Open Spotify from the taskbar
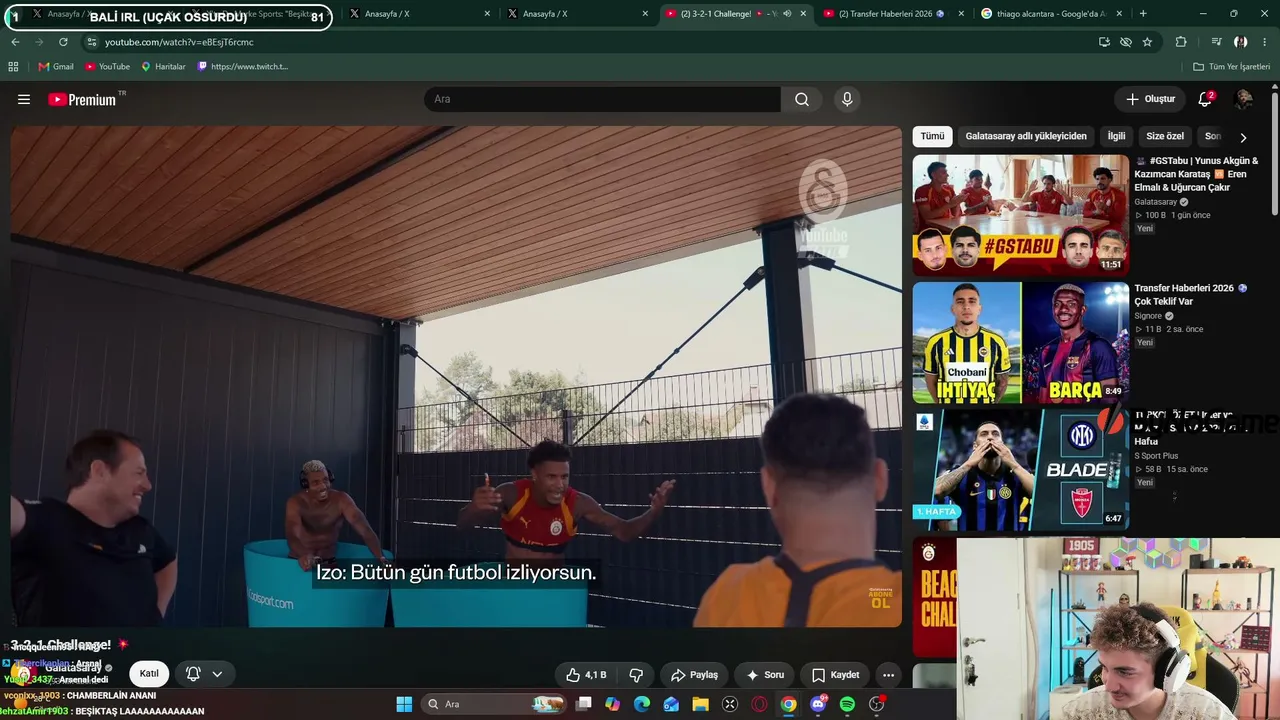 pyautogui.click(x=847, y=704)
